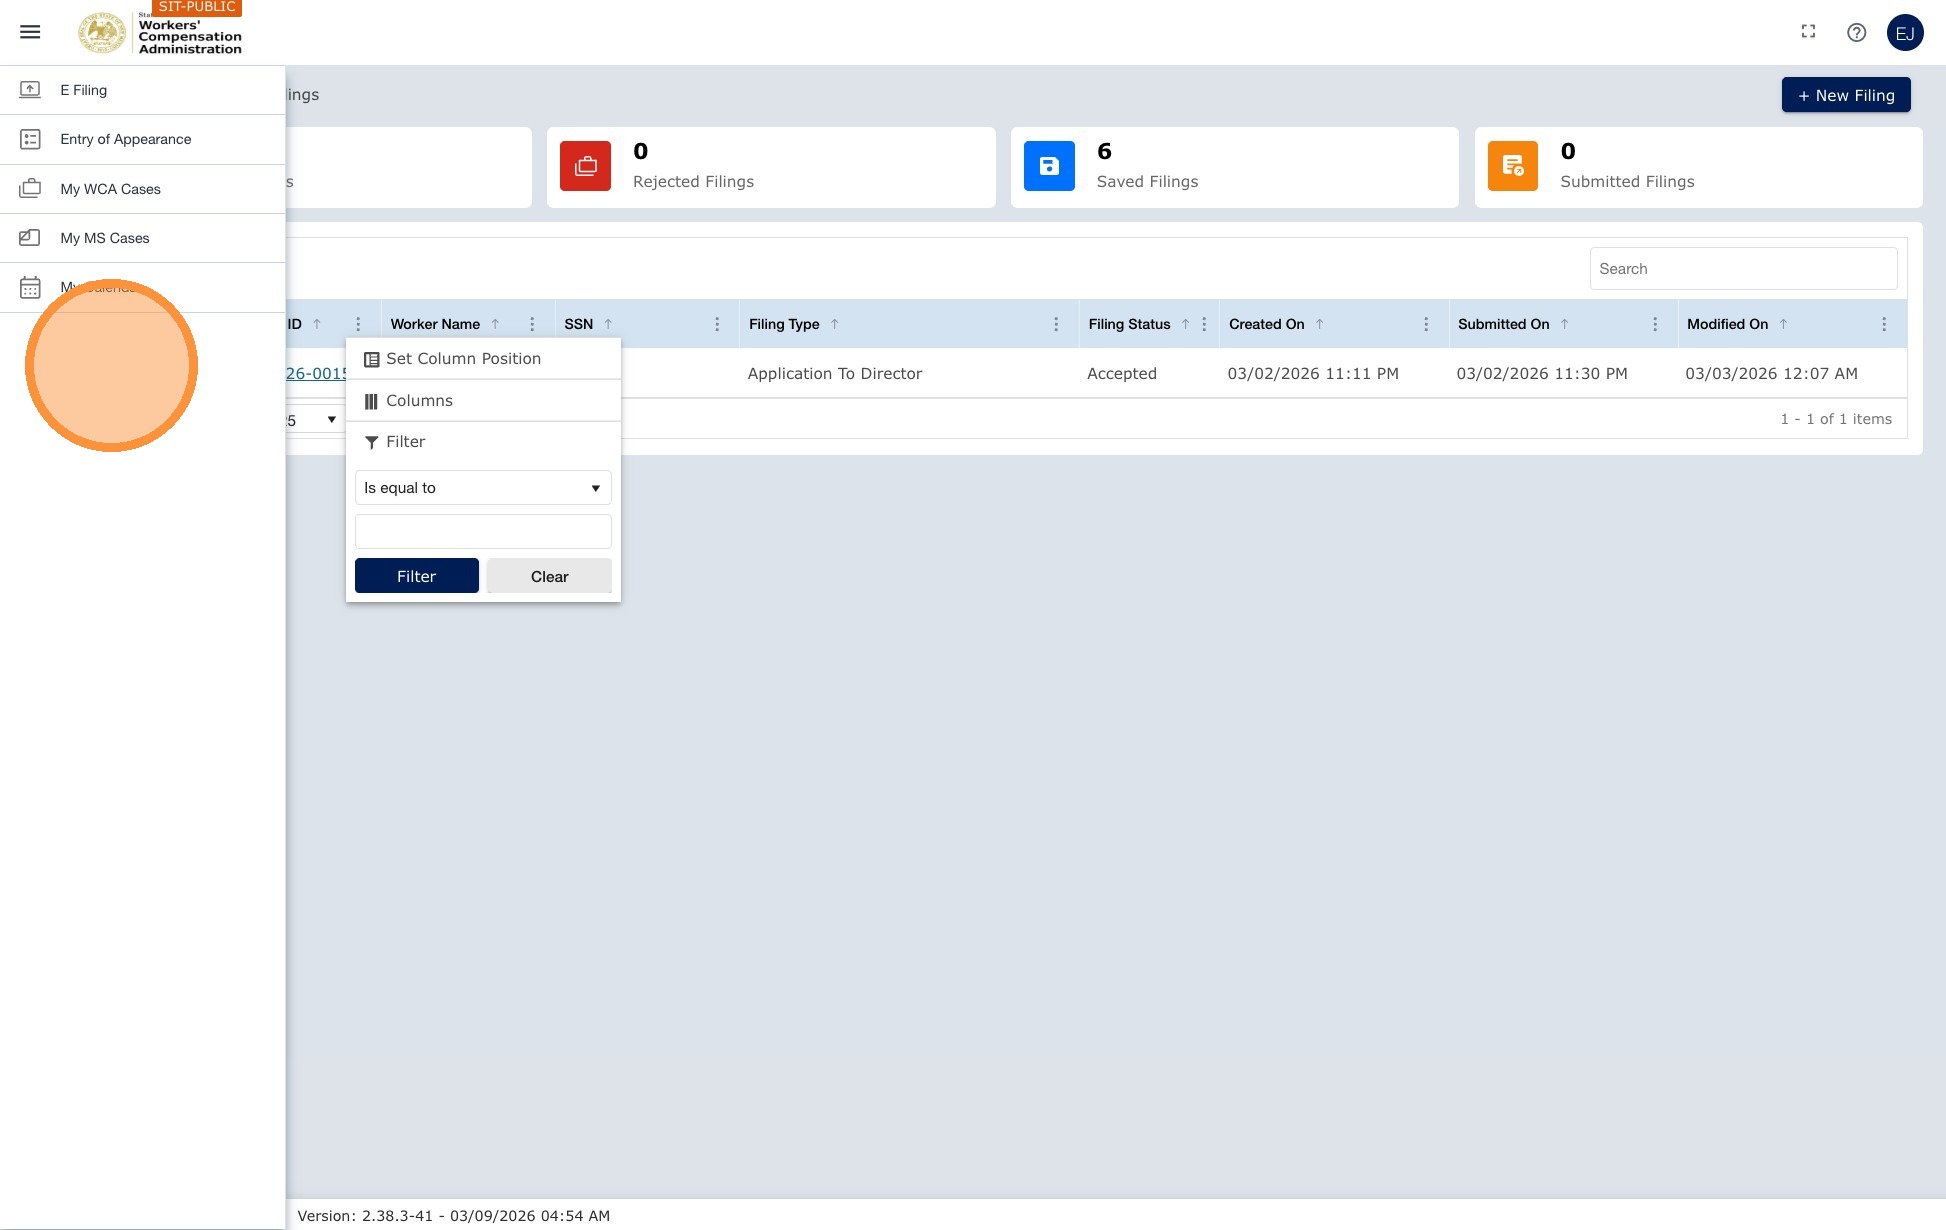Open My WCA Cases in the sidebar
This screenshot has width=1946, height=1230.
(x=142, y=189)
